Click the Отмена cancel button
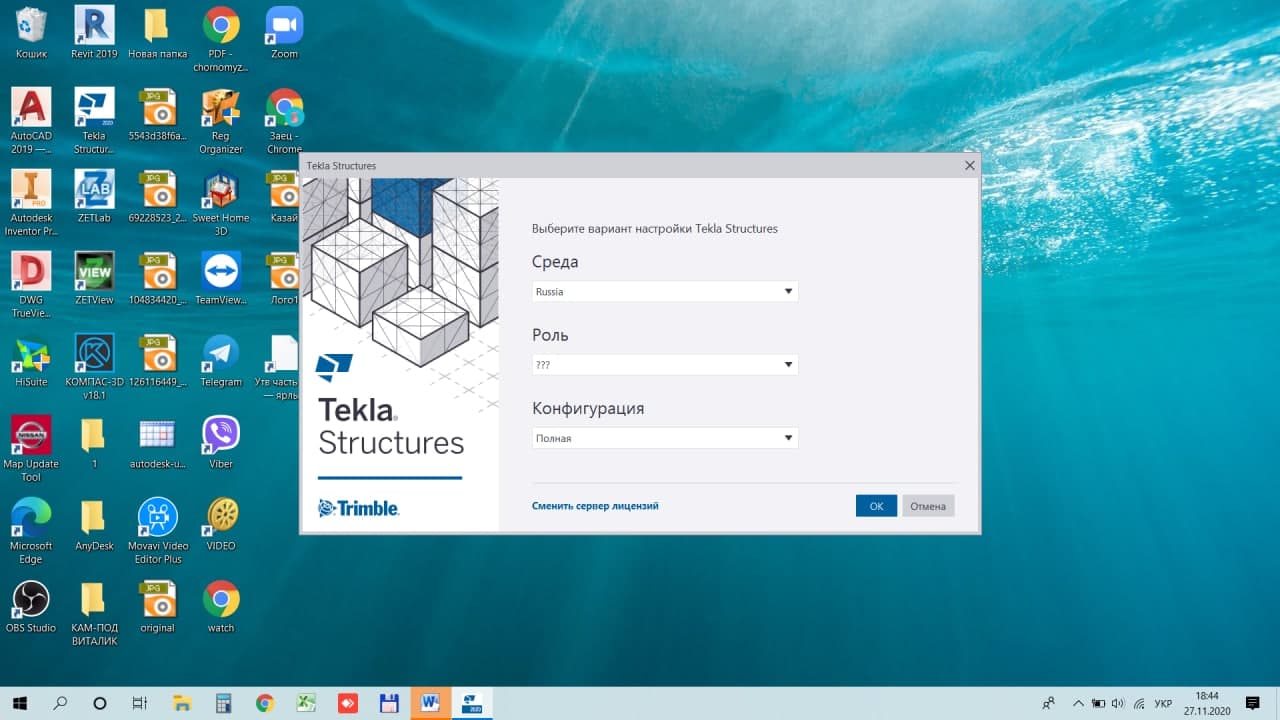Viewport: 1280px width, 720px height. [x=928, y=506]
